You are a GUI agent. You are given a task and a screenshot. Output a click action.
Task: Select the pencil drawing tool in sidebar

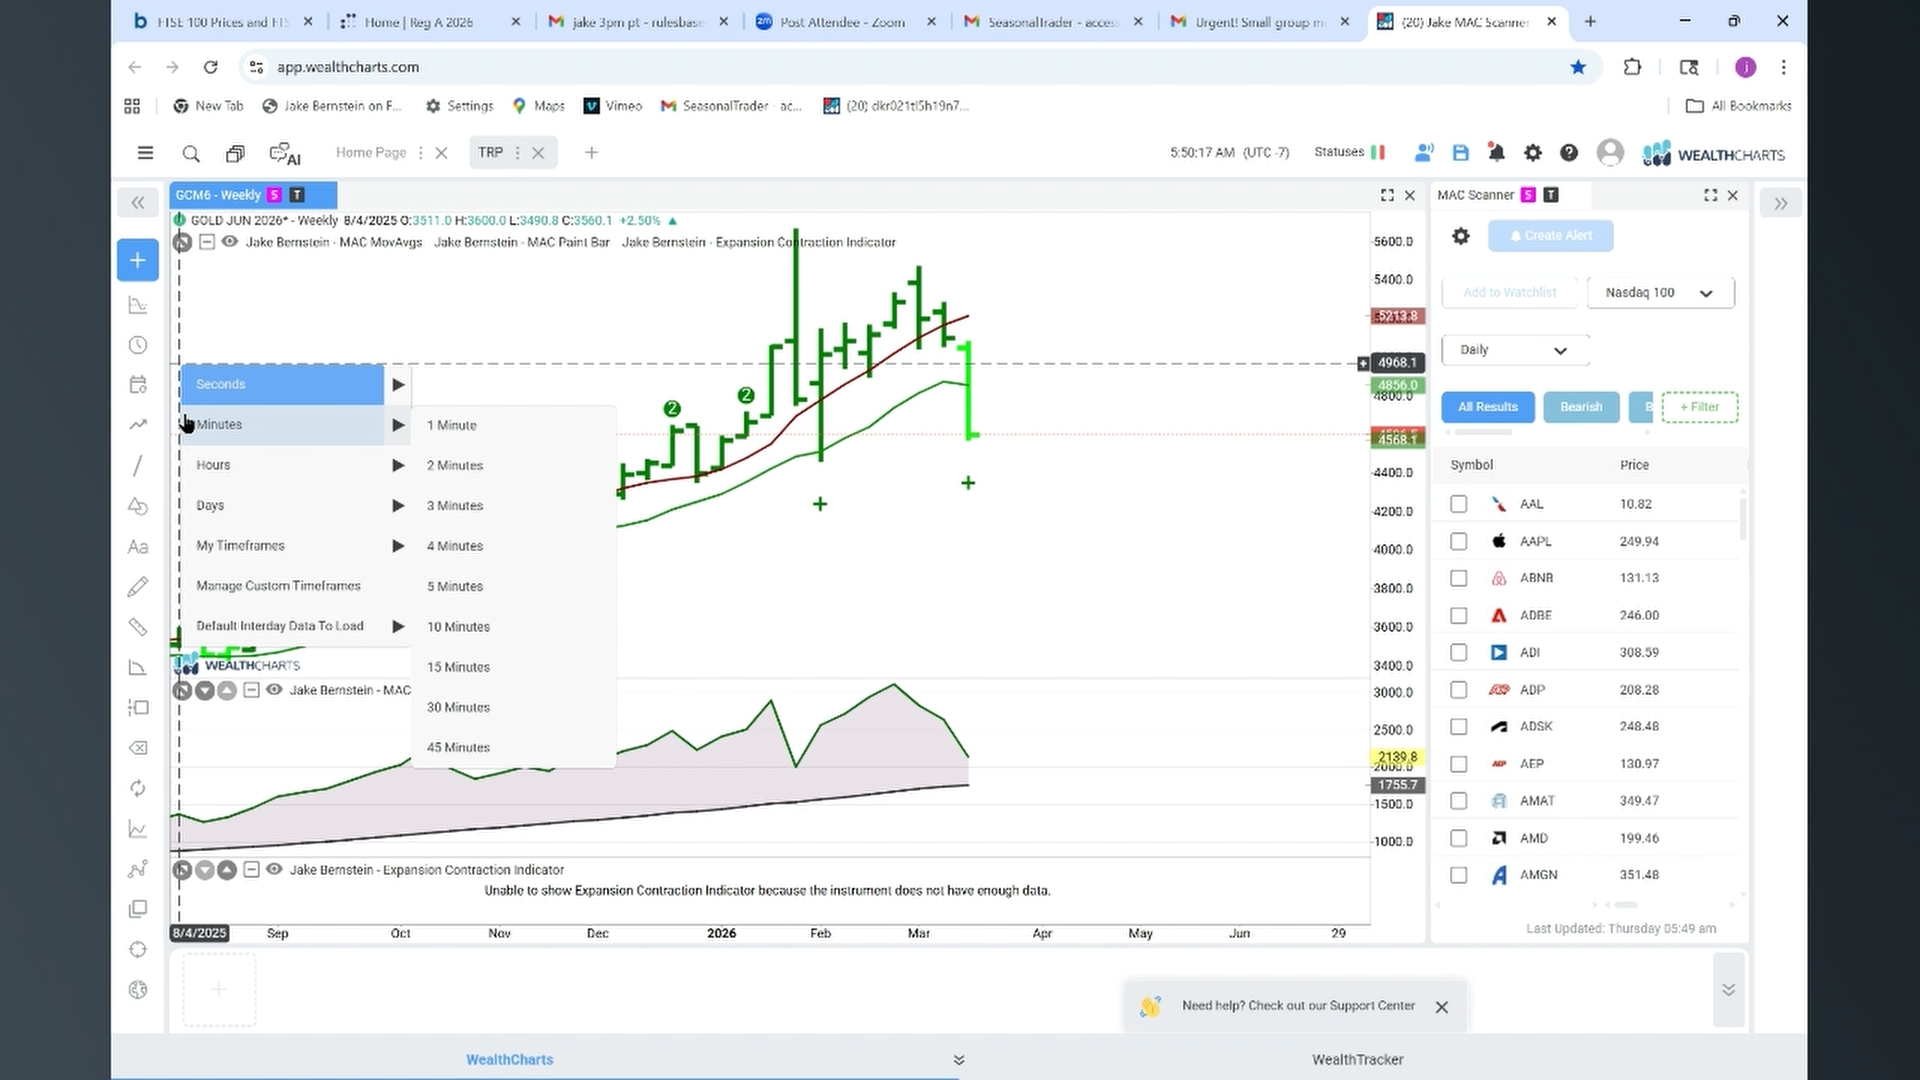[x=138, y=587]
